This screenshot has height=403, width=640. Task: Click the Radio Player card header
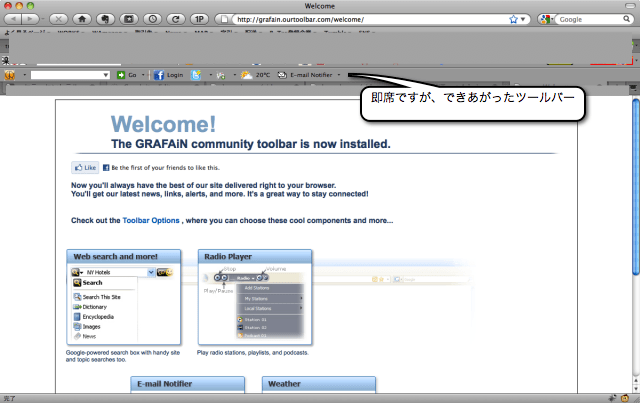(x=255, y=256)
